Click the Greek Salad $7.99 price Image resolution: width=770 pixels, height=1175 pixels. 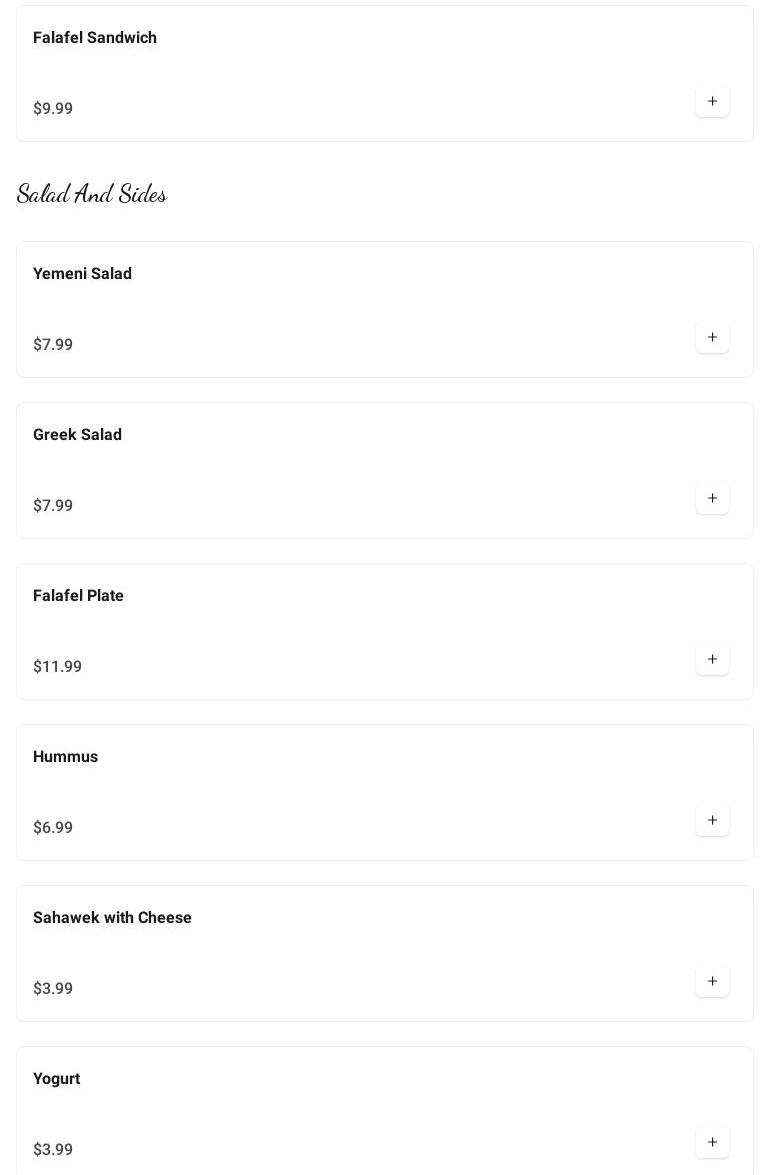(x=53, y=506)
